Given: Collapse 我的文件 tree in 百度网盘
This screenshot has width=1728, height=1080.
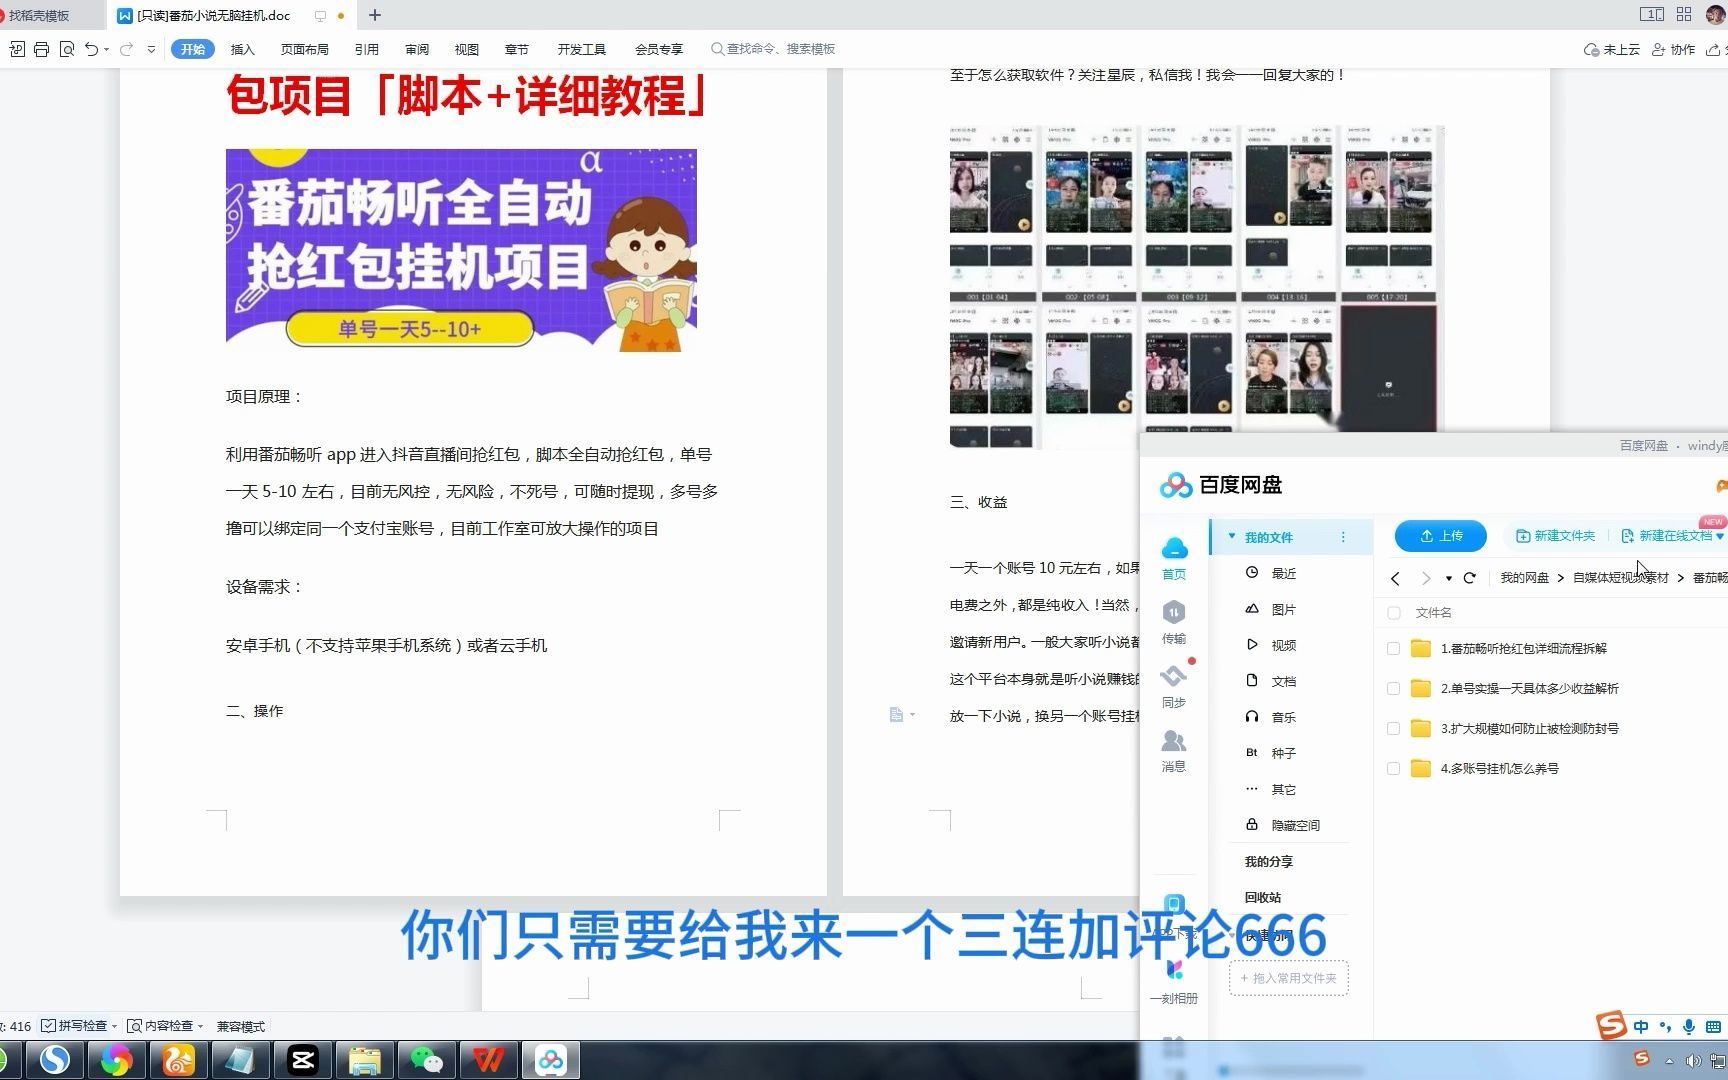Looking at the screenshot, I should click(1232, 537).
